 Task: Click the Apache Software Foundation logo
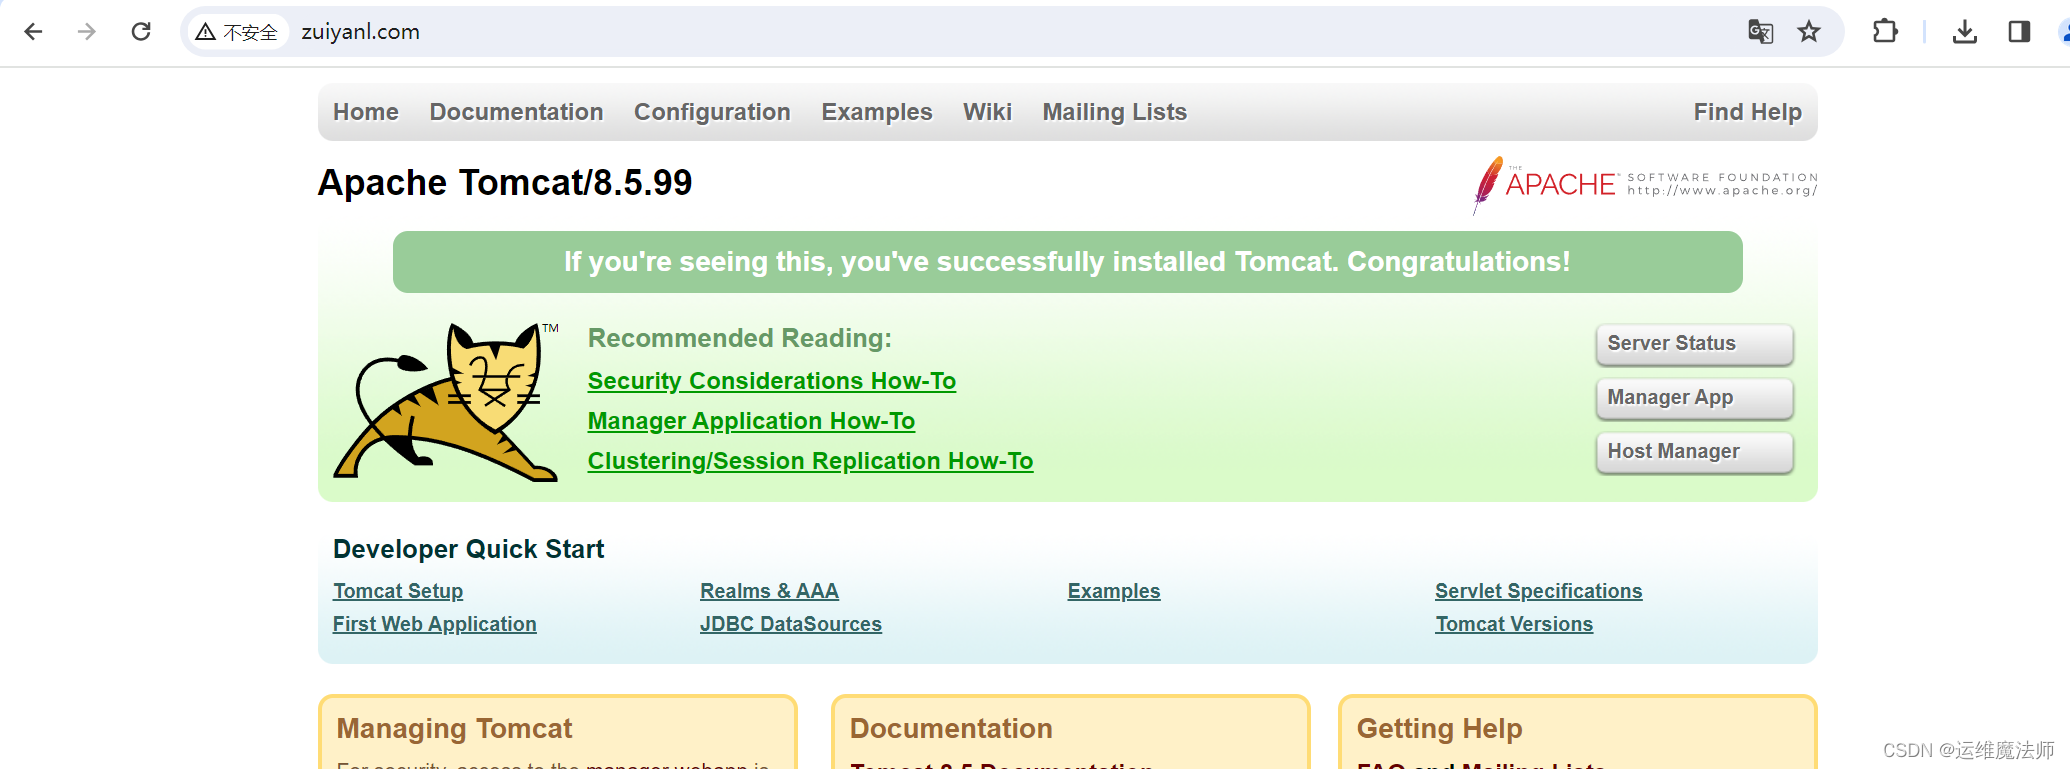[x=1645, y=184]
